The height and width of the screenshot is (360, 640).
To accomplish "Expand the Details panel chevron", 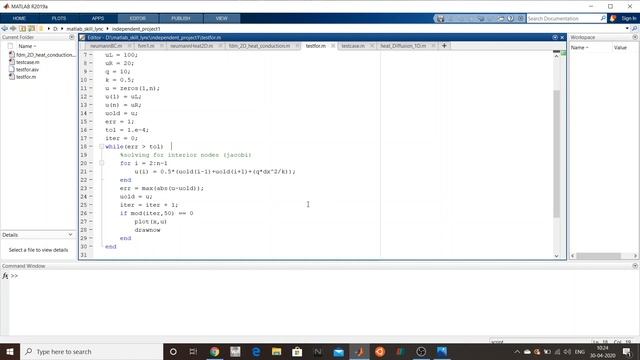I will pyautogui.click(x=71, y=235).
